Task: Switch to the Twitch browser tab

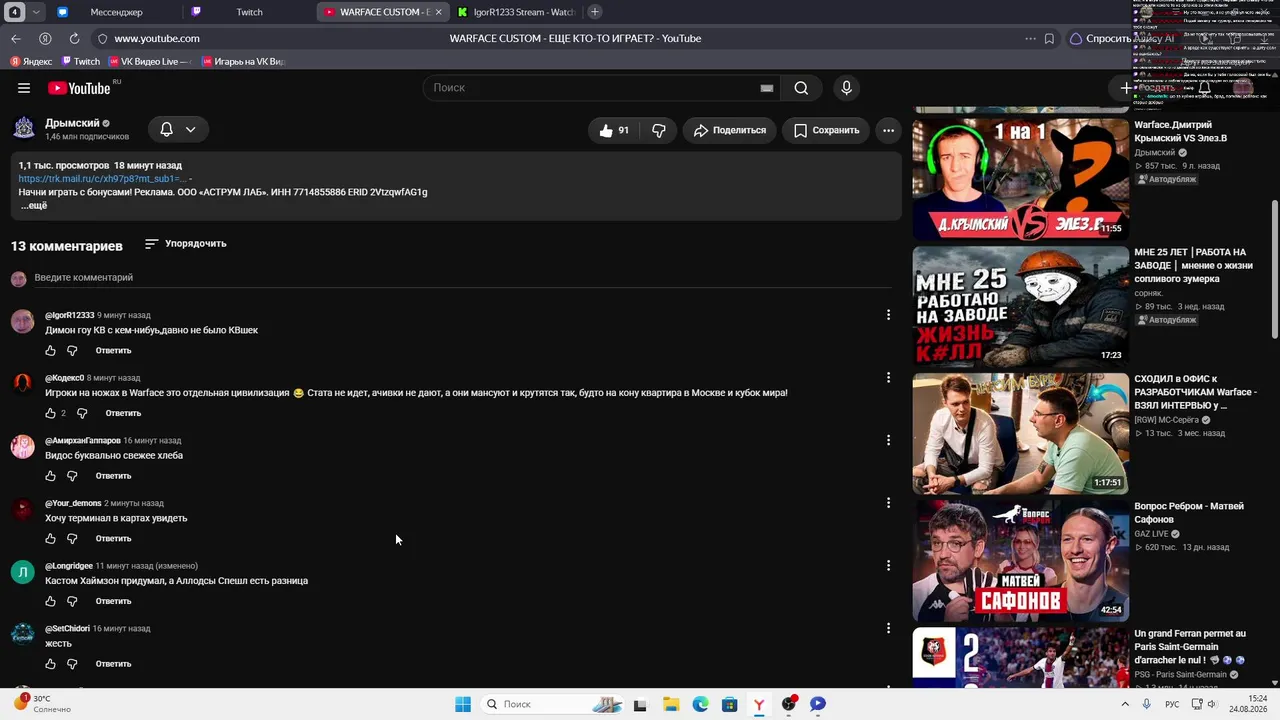Action: click(x=249, y=12)
